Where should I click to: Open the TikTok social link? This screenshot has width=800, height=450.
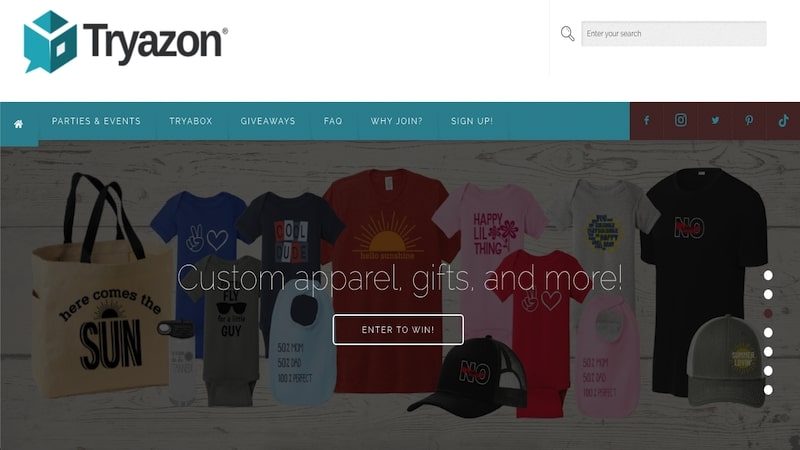point(783,120)
